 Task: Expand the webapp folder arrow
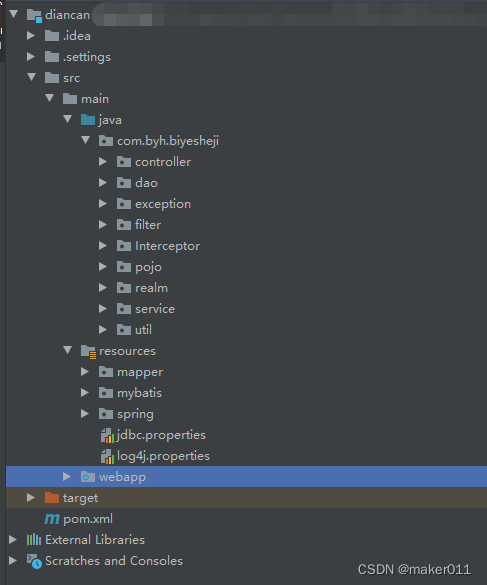(x=67, y=476)
